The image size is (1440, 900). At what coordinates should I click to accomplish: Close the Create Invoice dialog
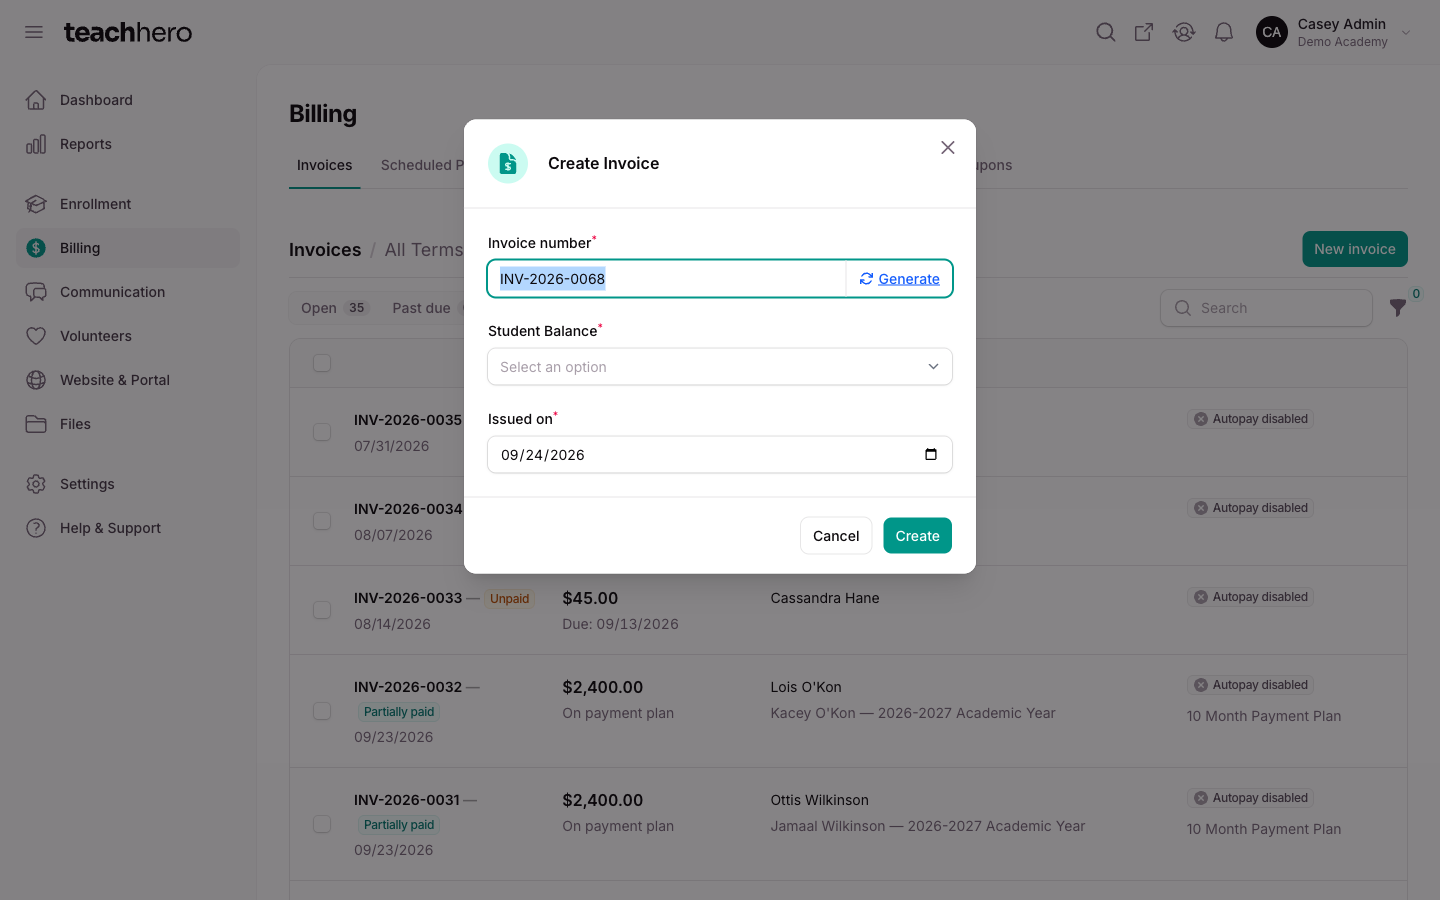948,147
